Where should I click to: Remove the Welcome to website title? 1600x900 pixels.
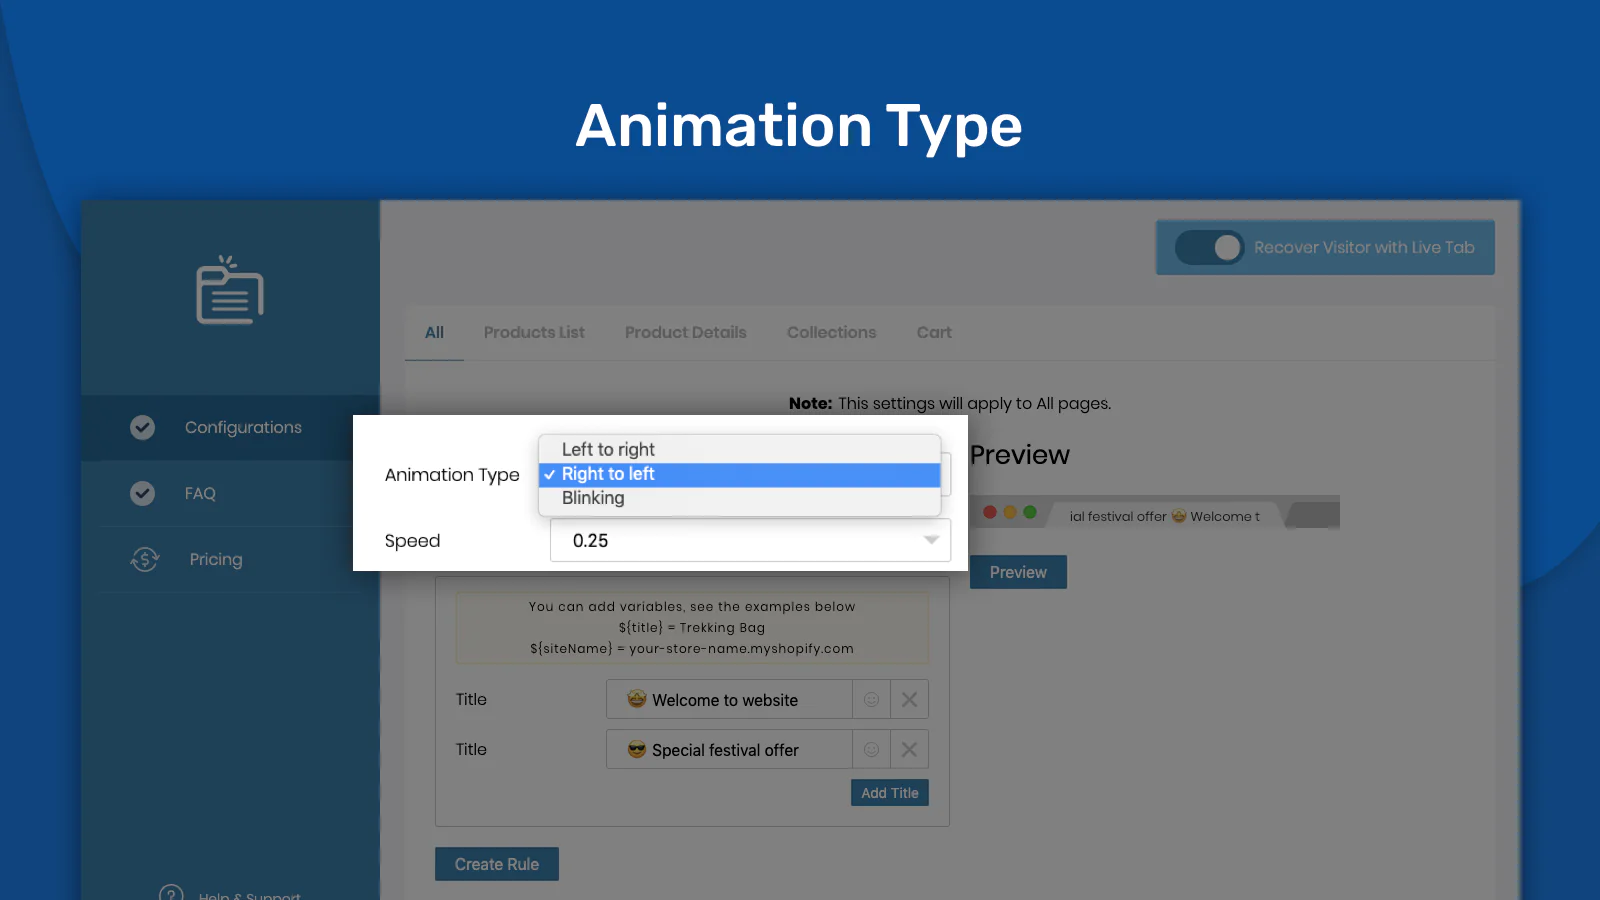(909, 700)
